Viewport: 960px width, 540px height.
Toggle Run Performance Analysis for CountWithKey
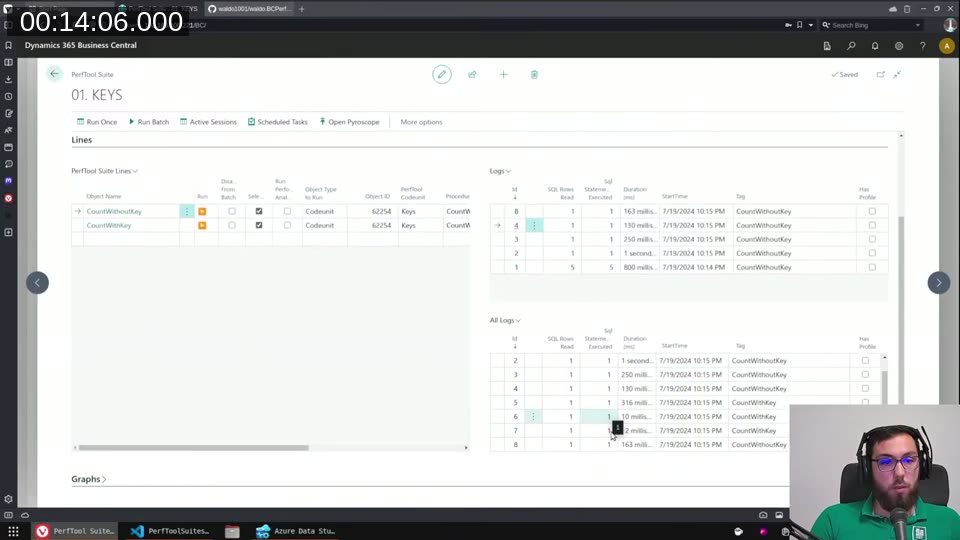click(x=287, y=225)
